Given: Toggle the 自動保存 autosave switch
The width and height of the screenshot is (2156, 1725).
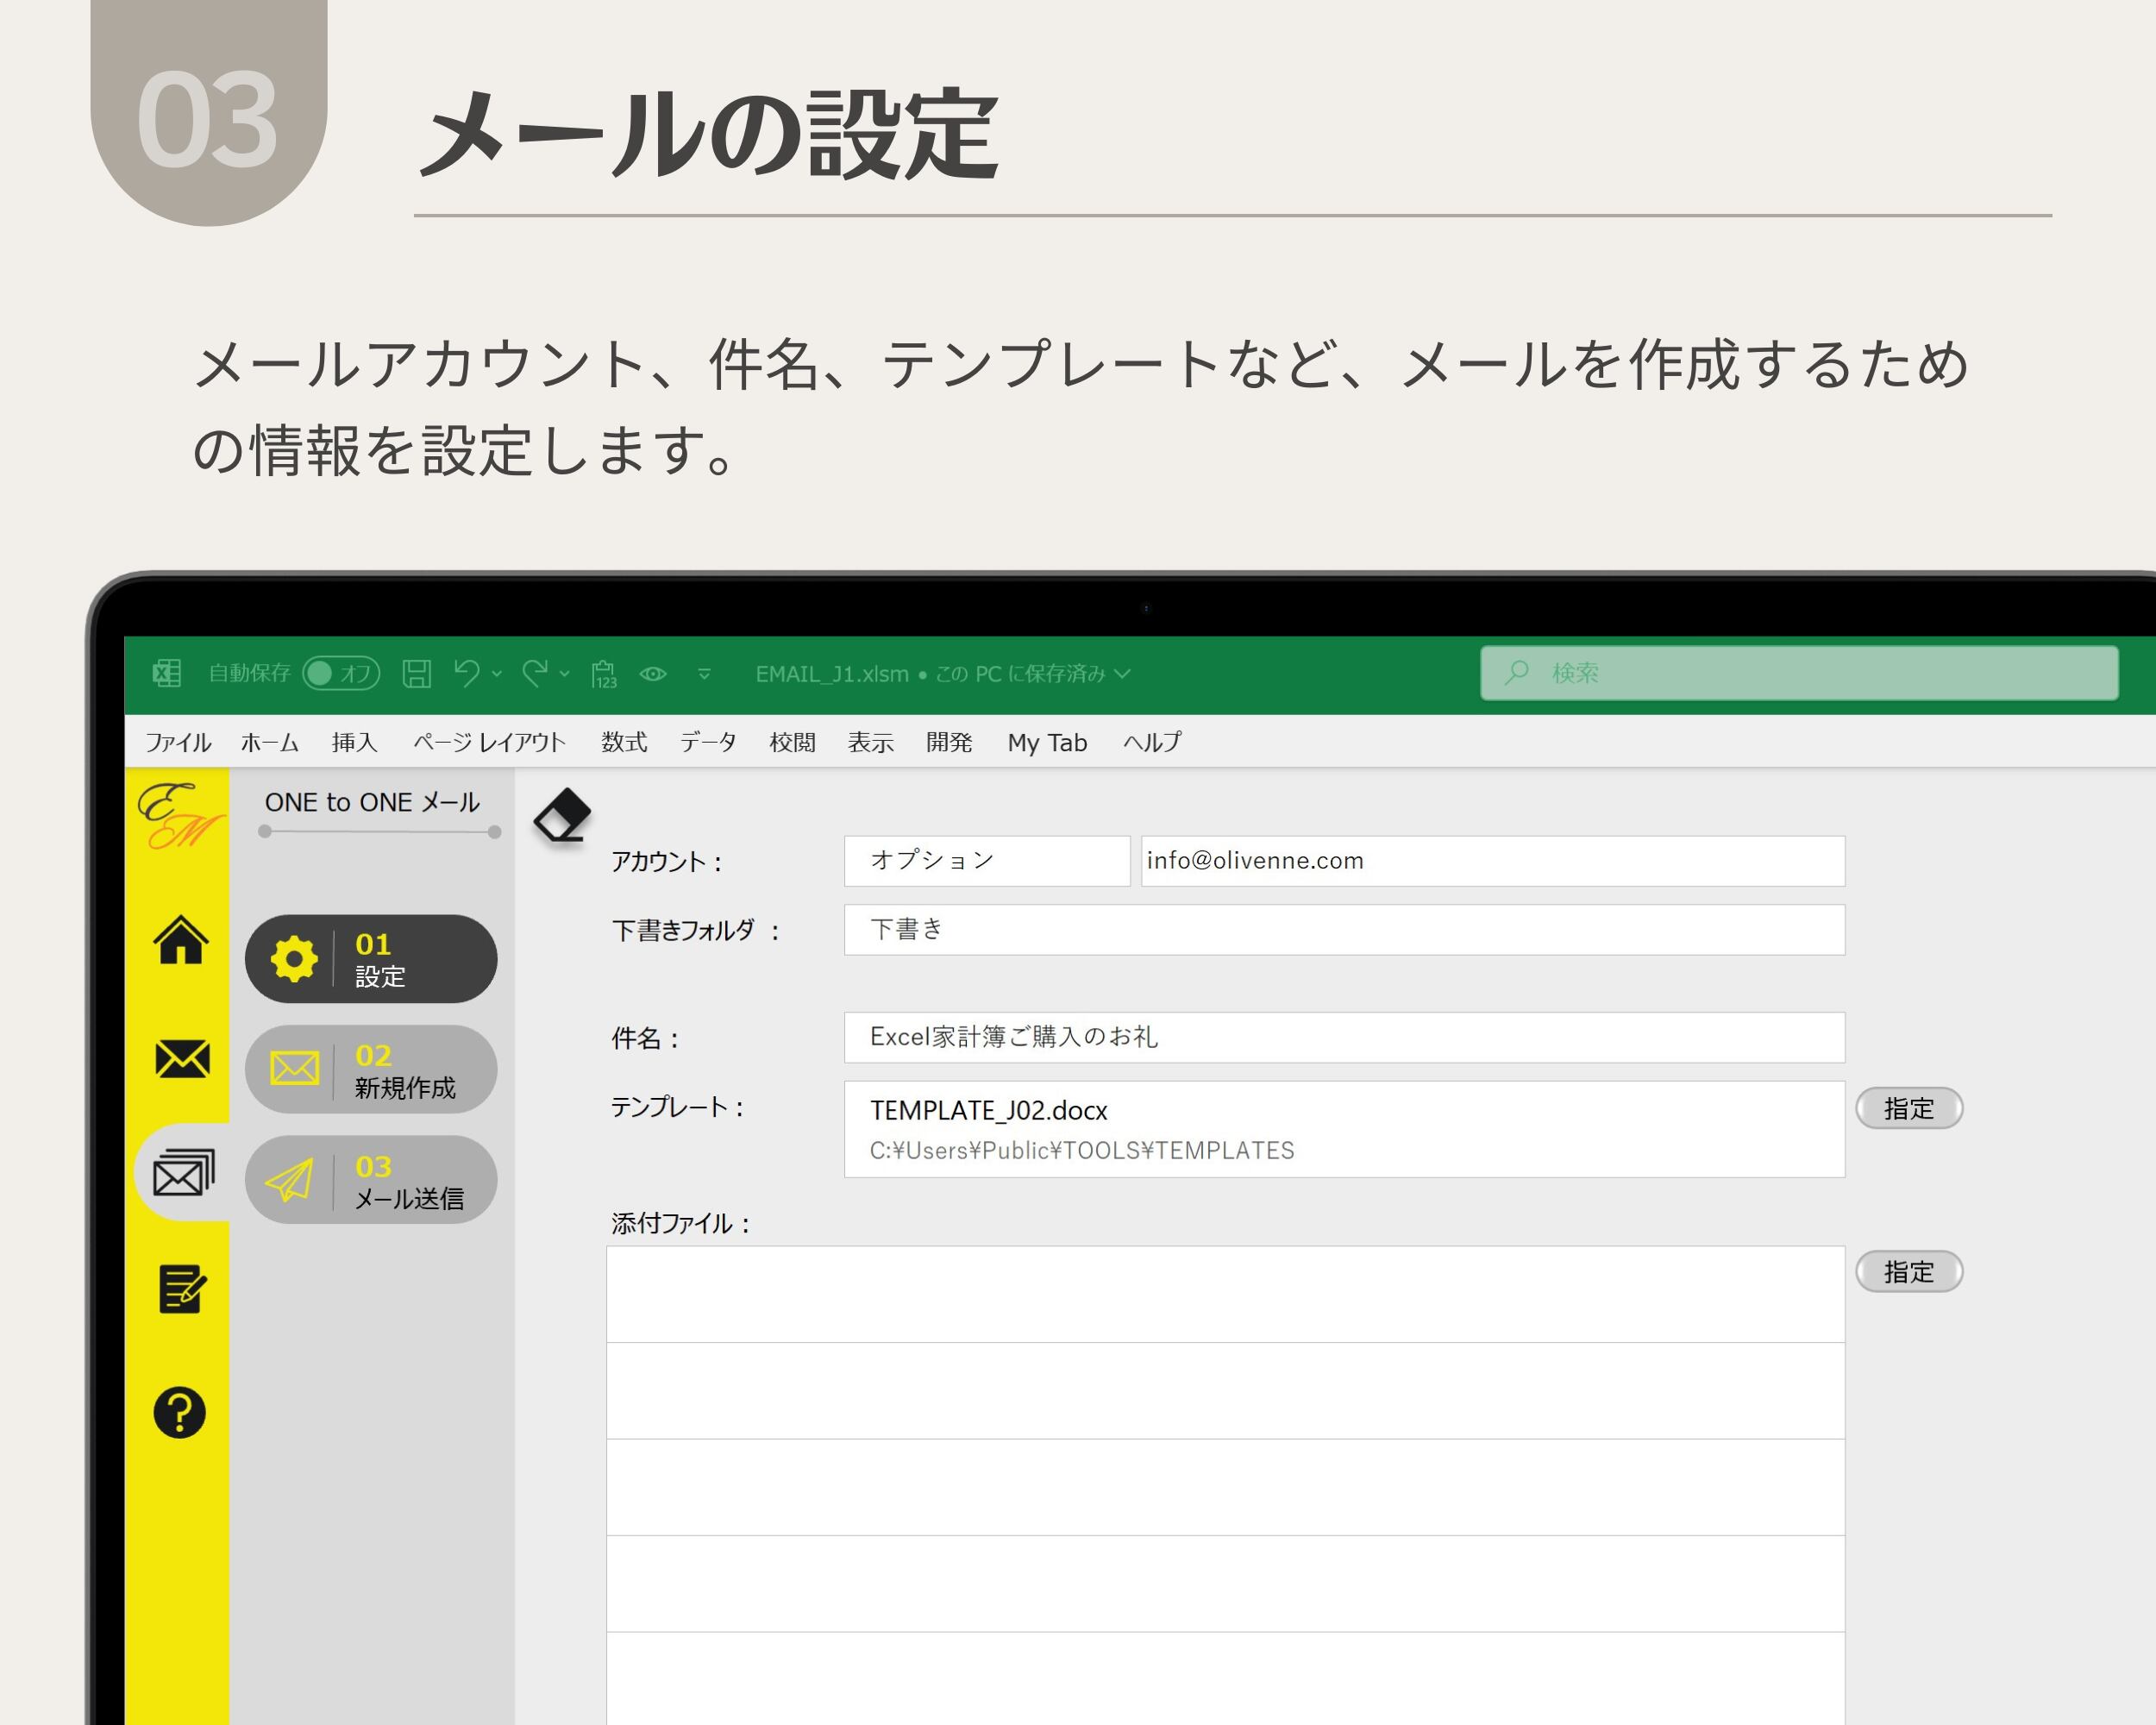Looking at the screenshot, I should 341,673.
